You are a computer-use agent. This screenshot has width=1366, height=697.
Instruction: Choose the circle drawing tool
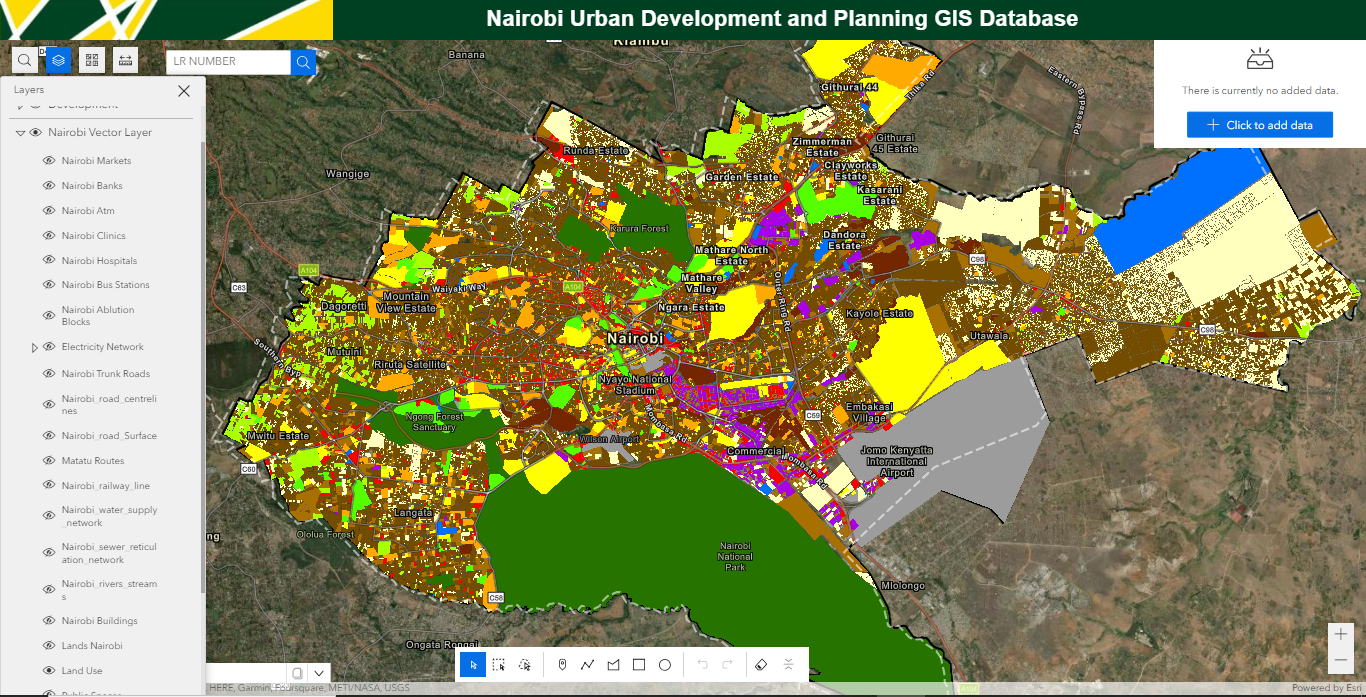665,664
